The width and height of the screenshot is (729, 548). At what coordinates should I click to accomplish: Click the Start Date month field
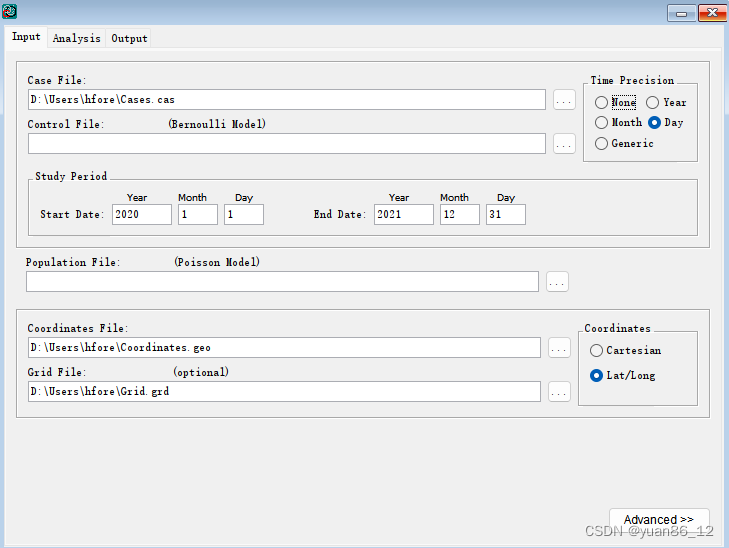(x=198, y=215)
